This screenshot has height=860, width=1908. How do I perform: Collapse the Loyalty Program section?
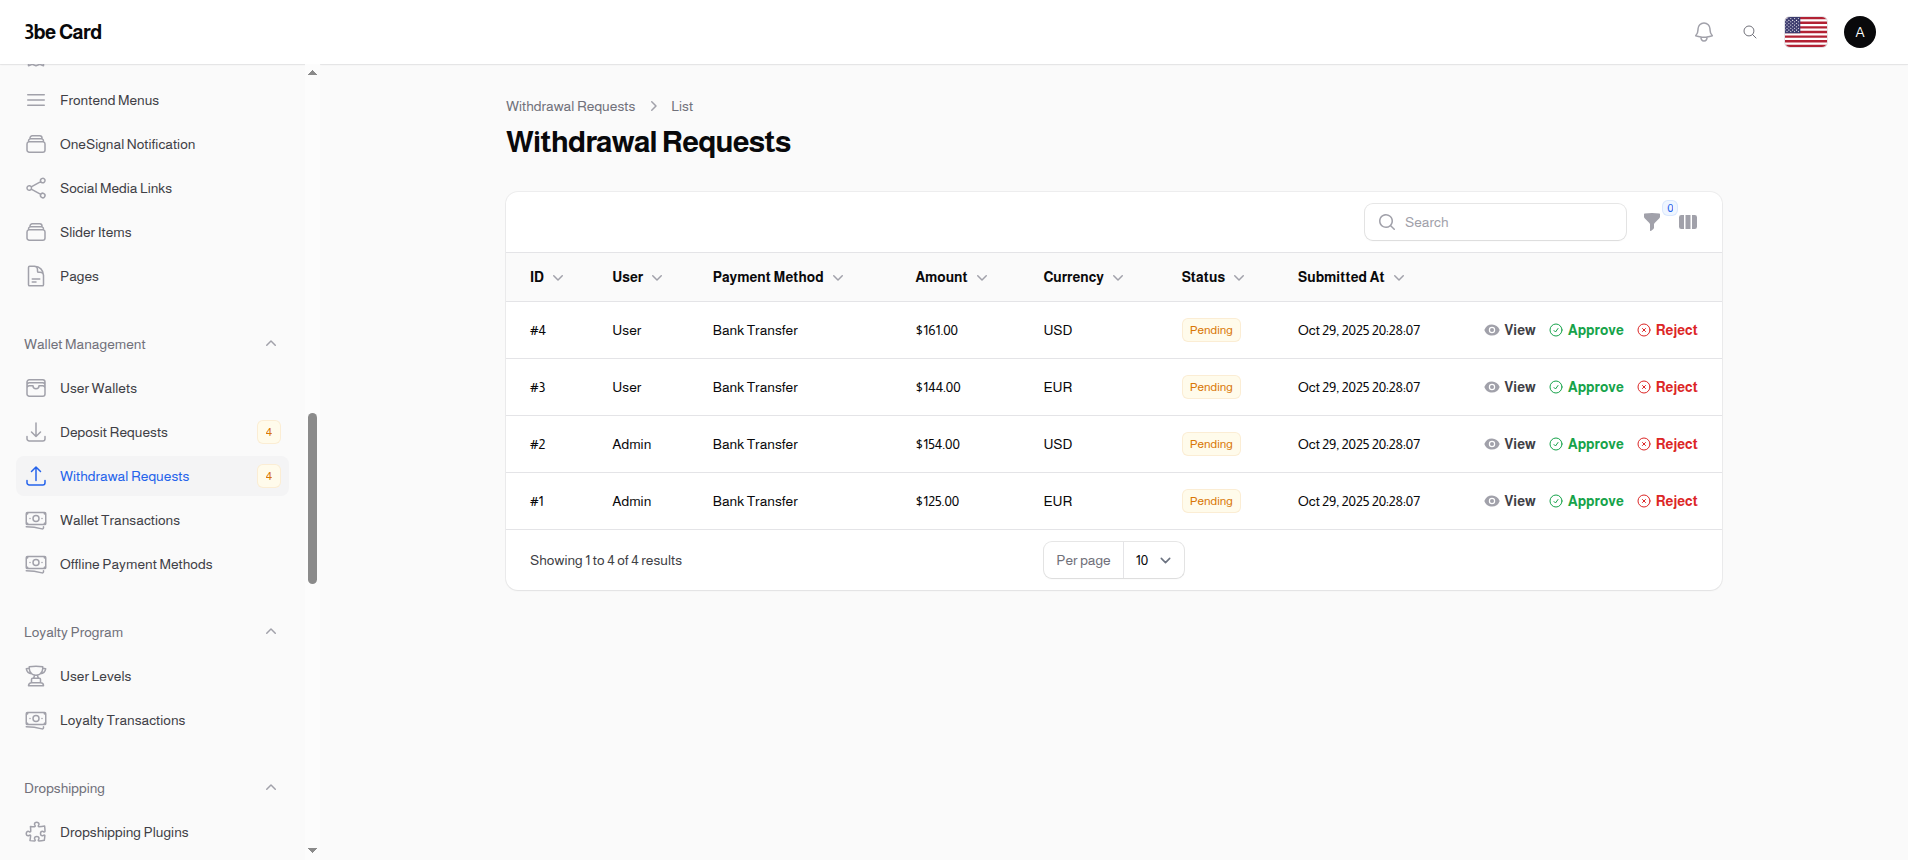click(271, 632)
